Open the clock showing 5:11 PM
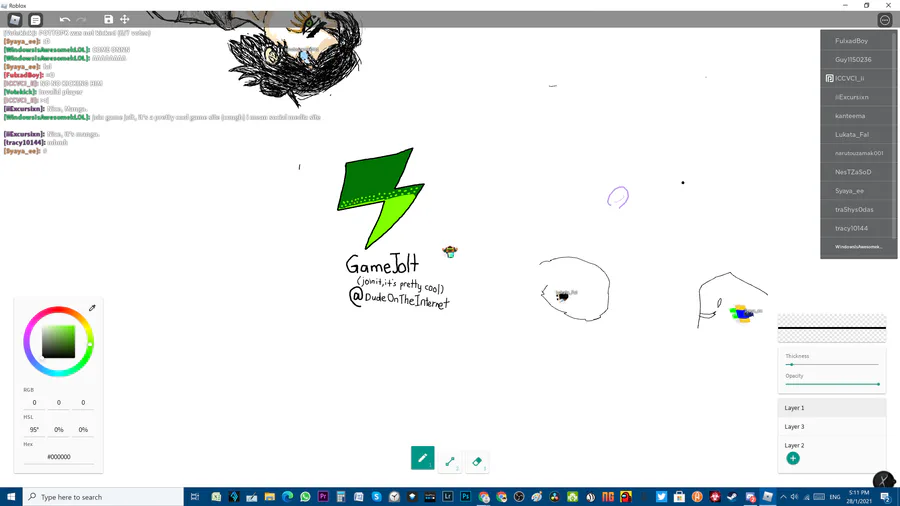This screenshot has height=506, width=900. click(x=859, y=497)
